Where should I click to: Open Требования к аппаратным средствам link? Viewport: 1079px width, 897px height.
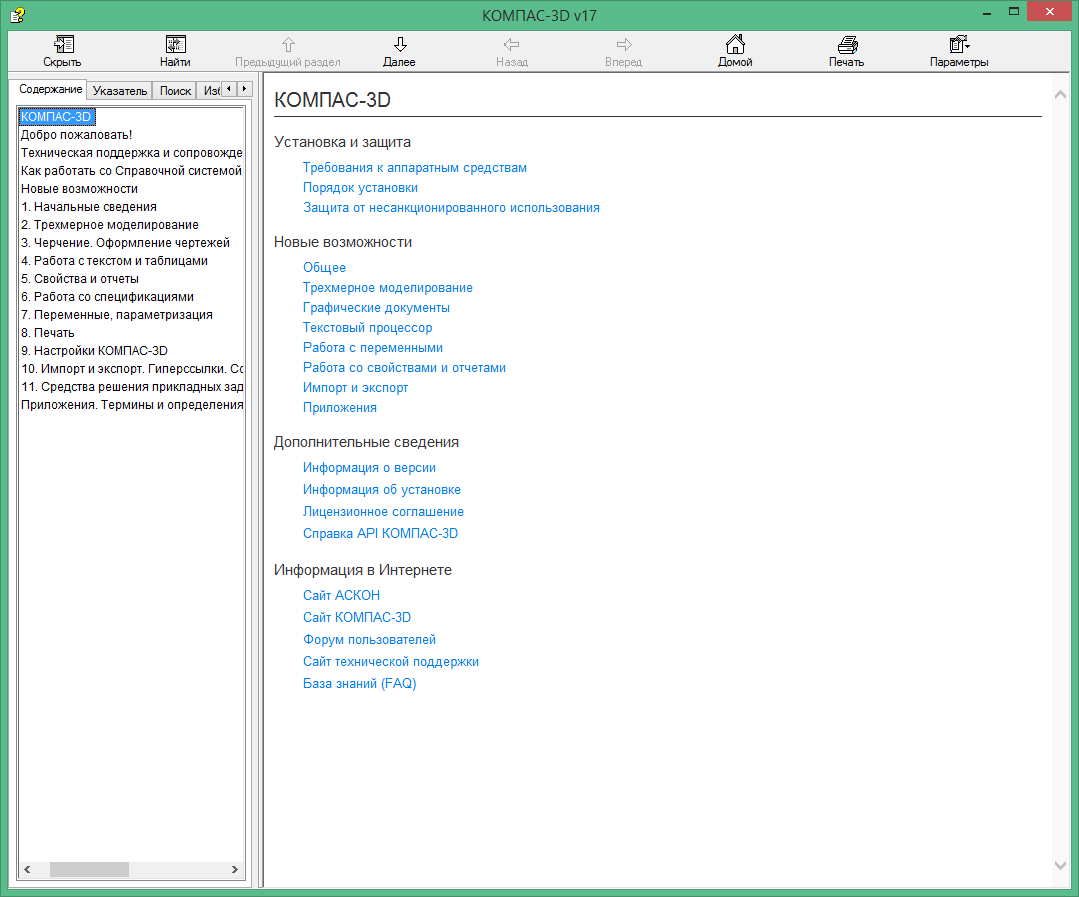(415, 168)
